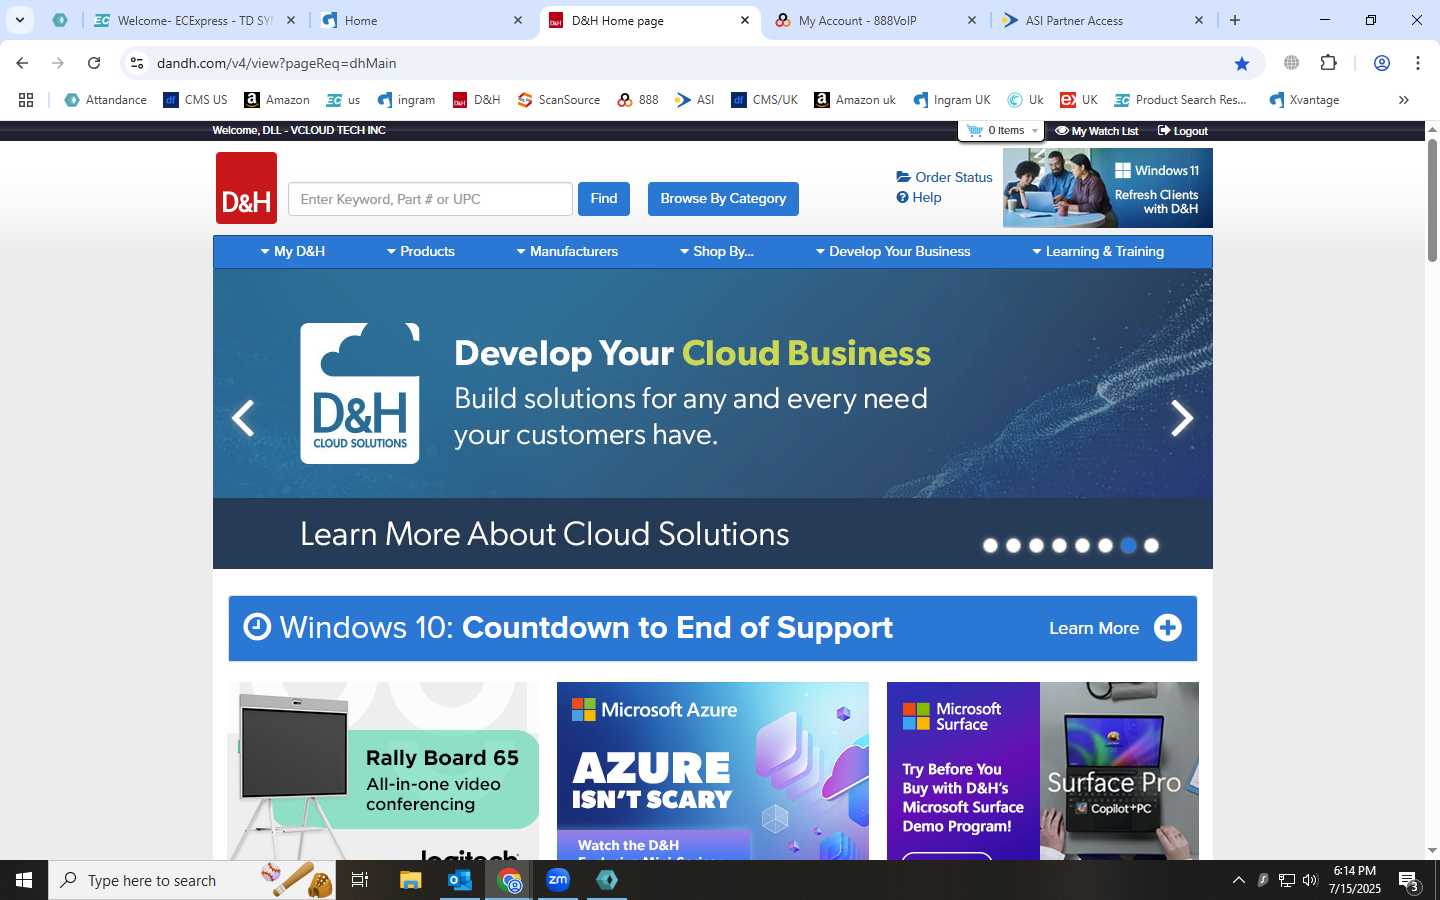Click the Learn More plus icon
Image resolution: width=1440 pixels, height=900 pixels.
[x=1167, y=628]
